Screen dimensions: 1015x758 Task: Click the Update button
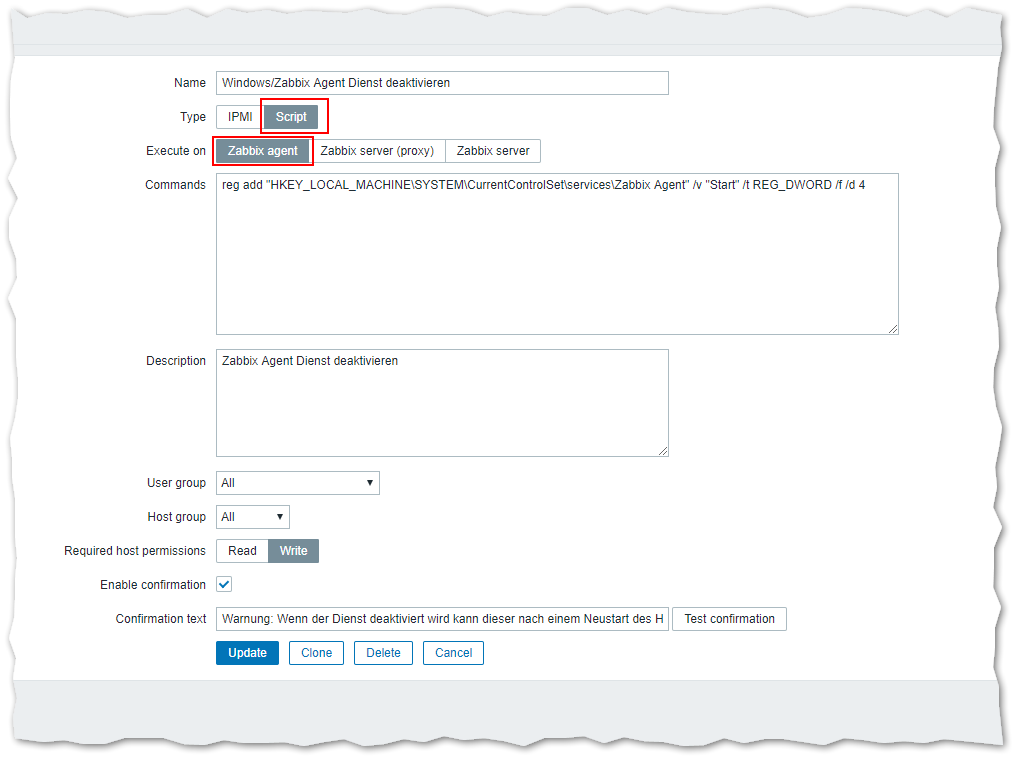[x=247, y=653]
